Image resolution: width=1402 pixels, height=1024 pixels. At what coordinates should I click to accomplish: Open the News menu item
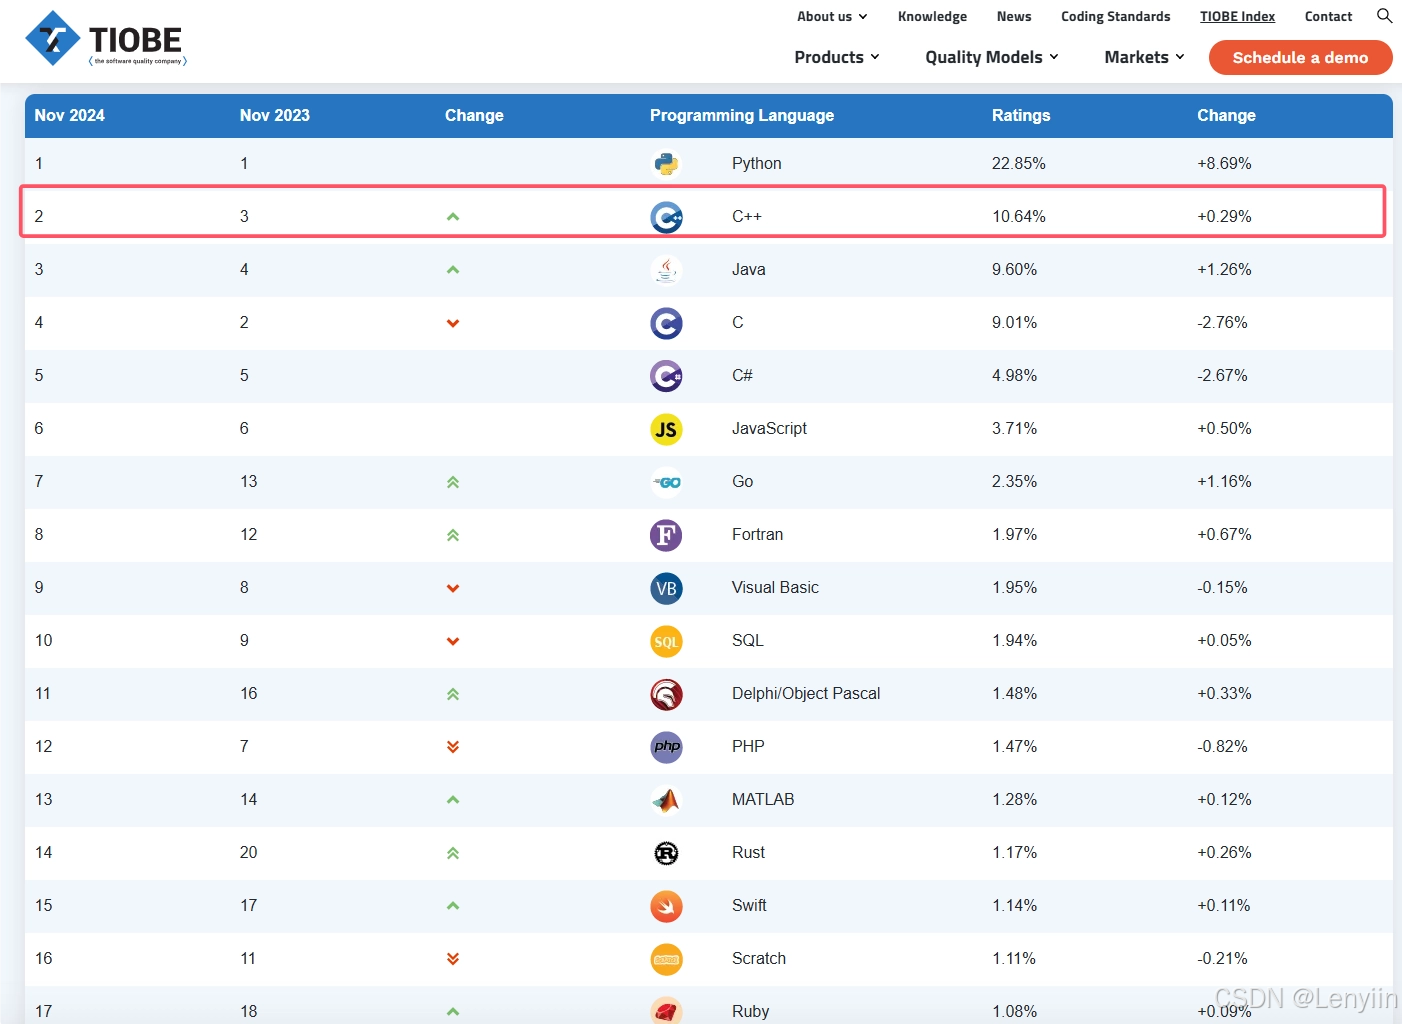(1014, 16)
